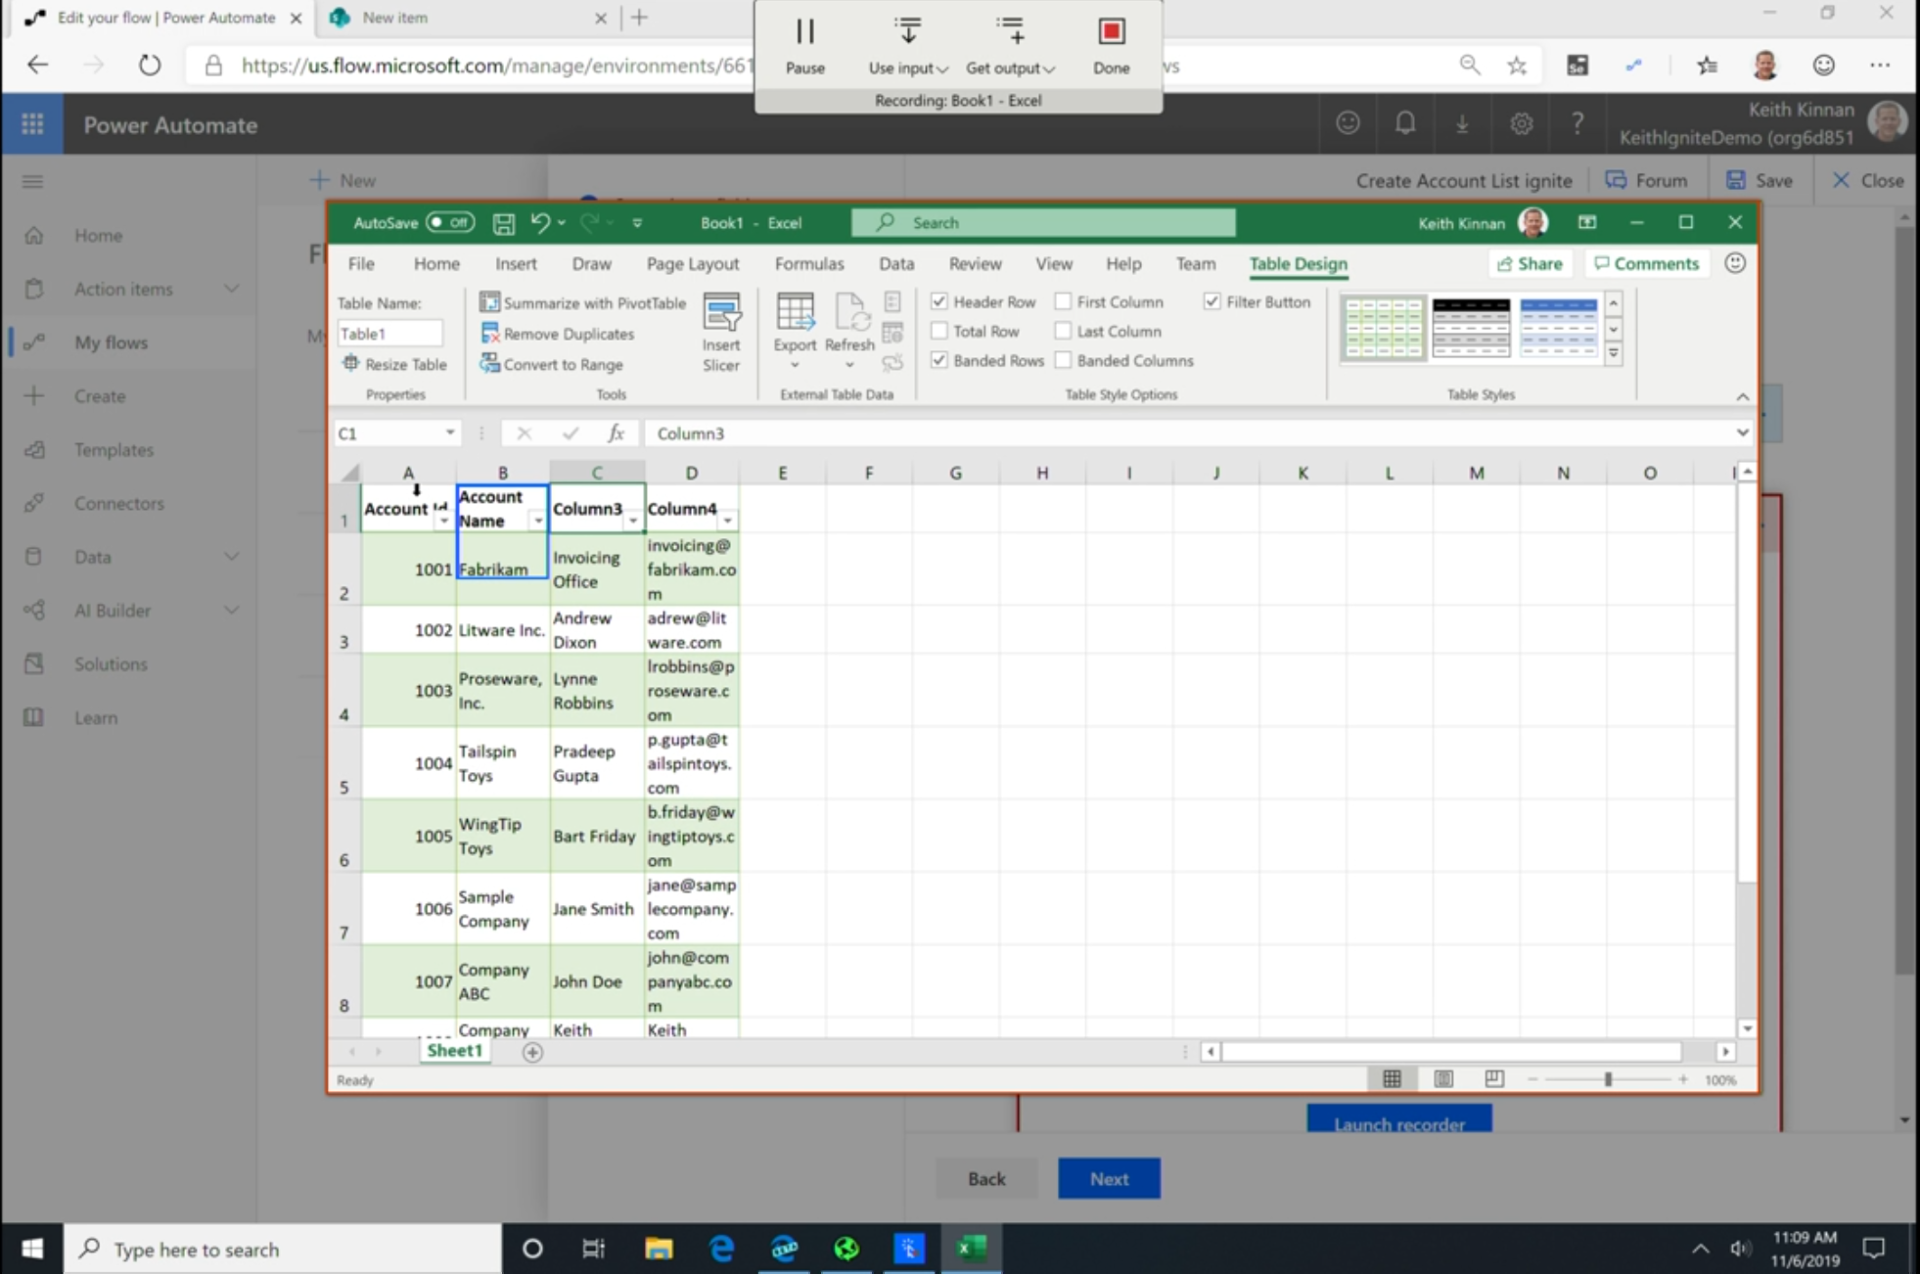This screenshot has height=1274, width=1920.
Task: Switch to Page Break Preview in status bar
Action: (x=1494, y=1079)
